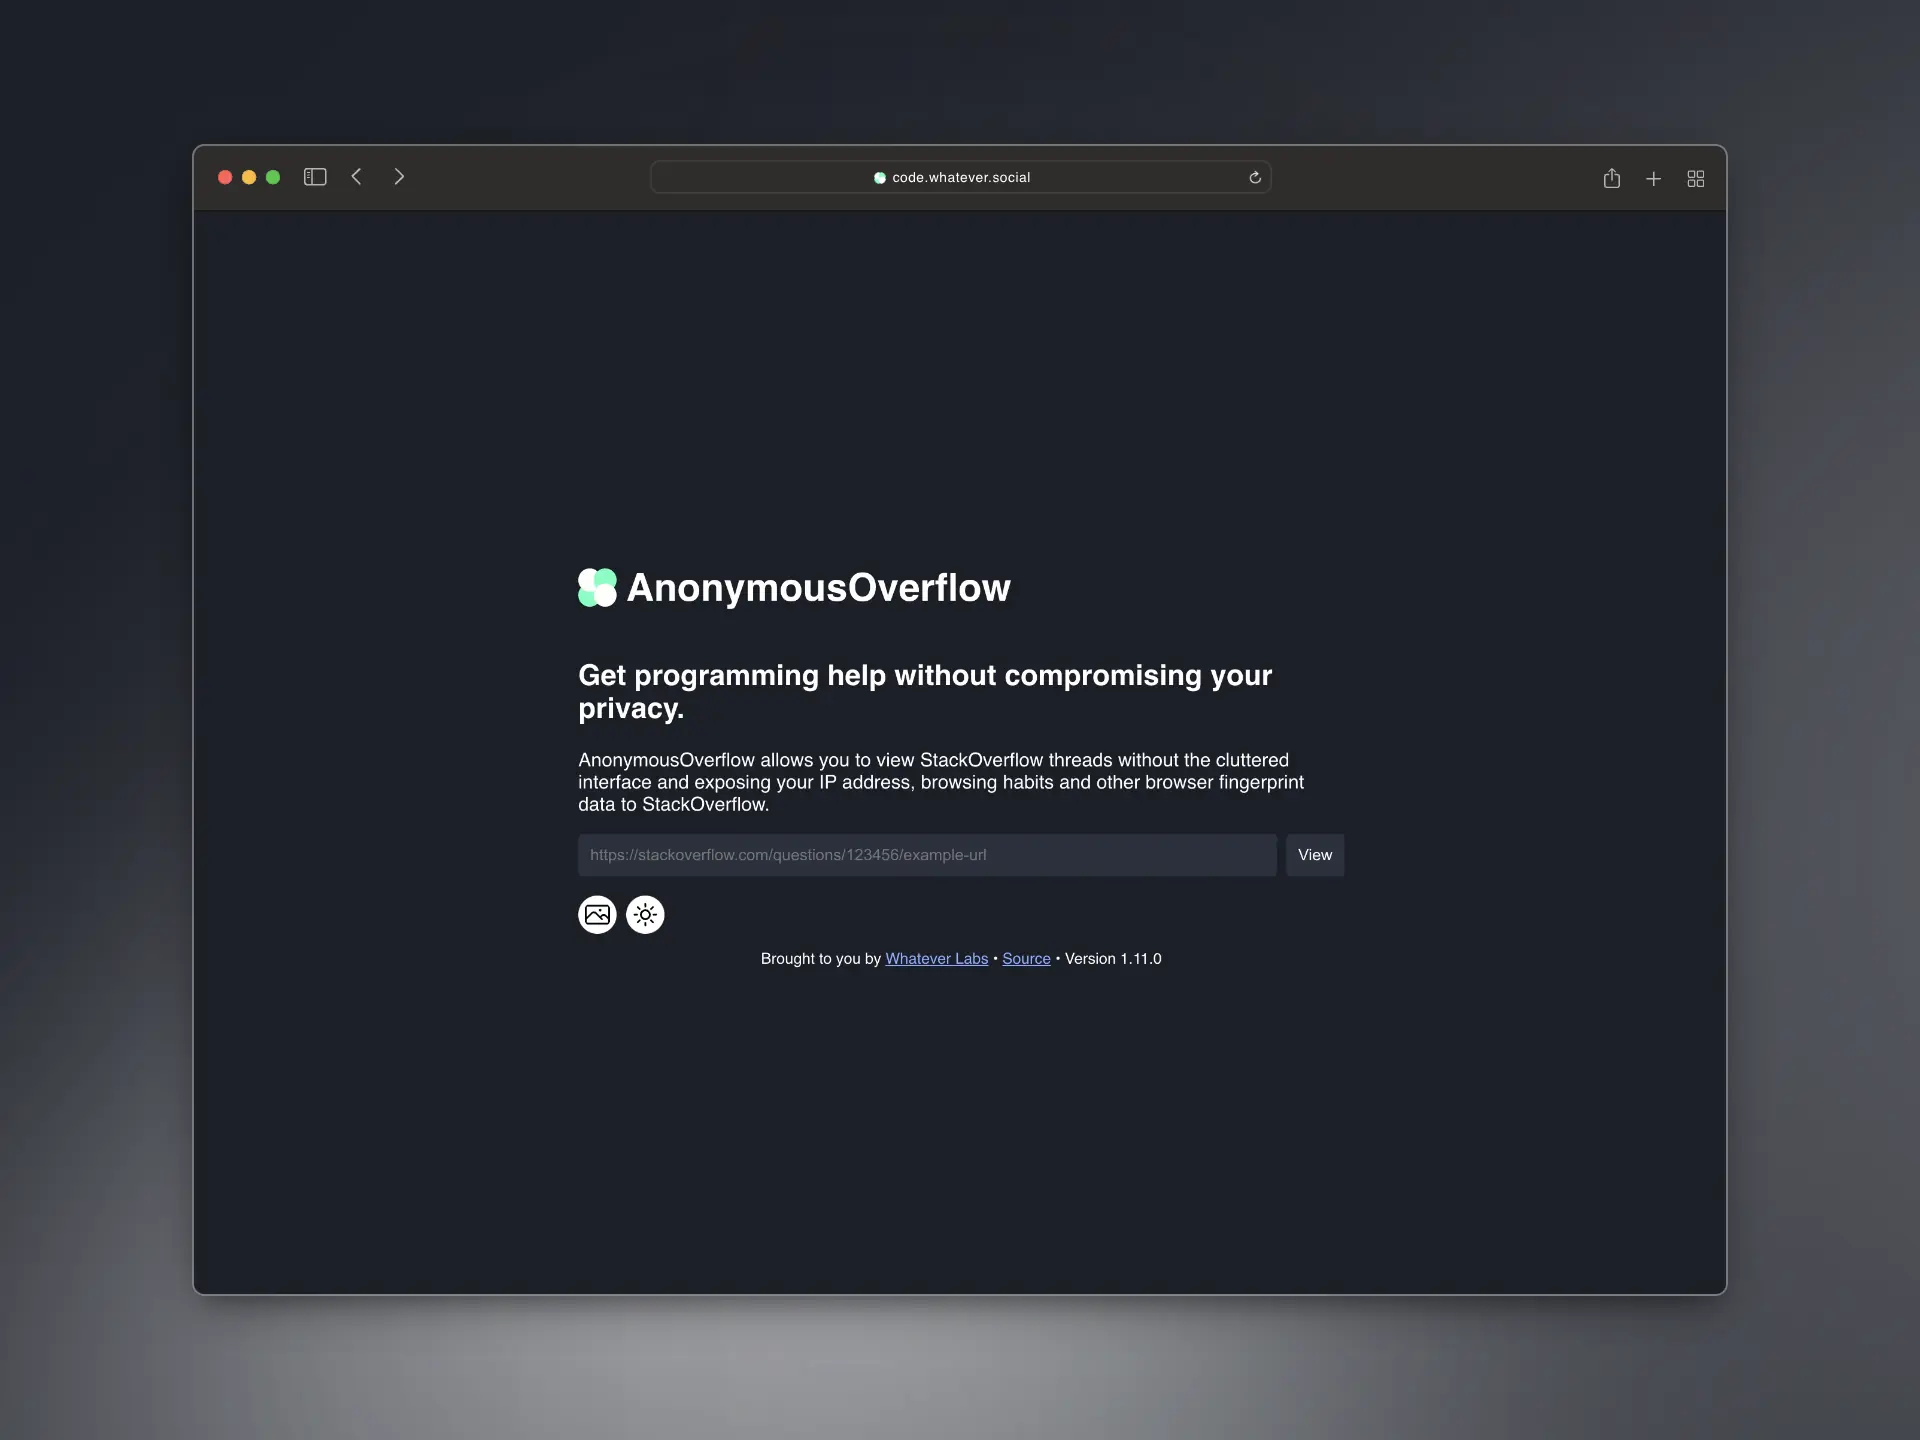Show the tab overview grid
The height and width of the screenshot is (1440, 1920).
coord(1695,179)
